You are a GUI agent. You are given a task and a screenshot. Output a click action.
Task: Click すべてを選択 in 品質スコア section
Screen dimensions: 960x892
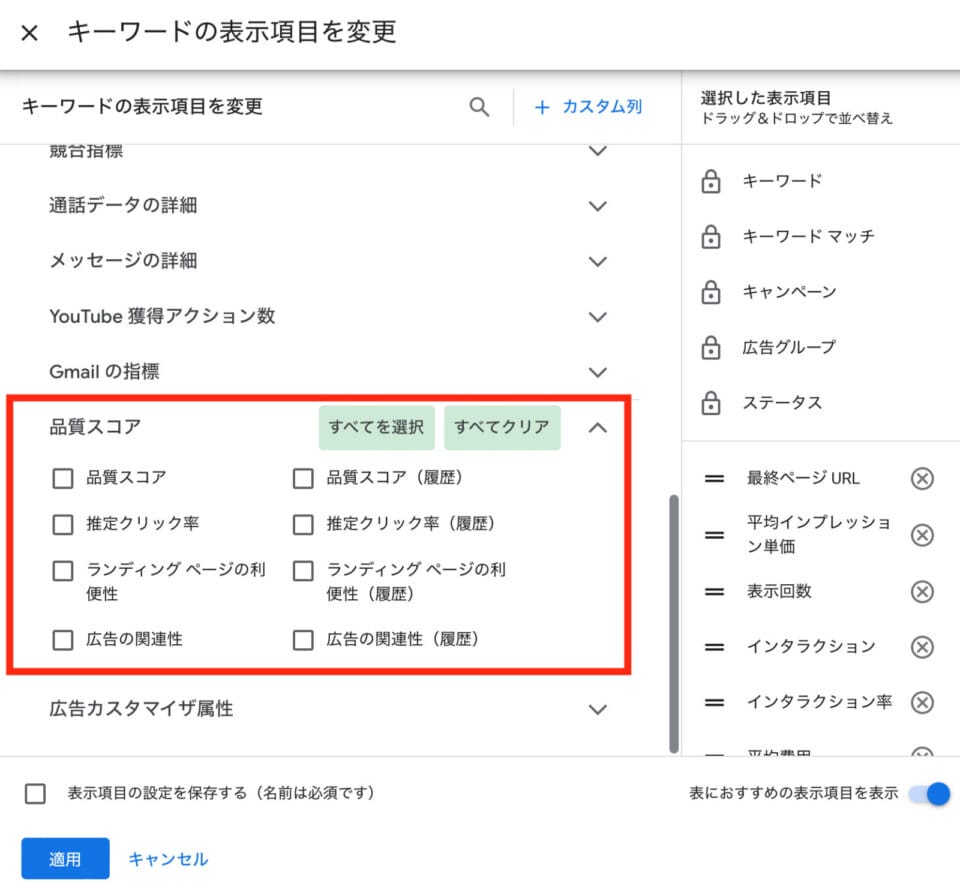pyautogui.click(x=377, y=427)
